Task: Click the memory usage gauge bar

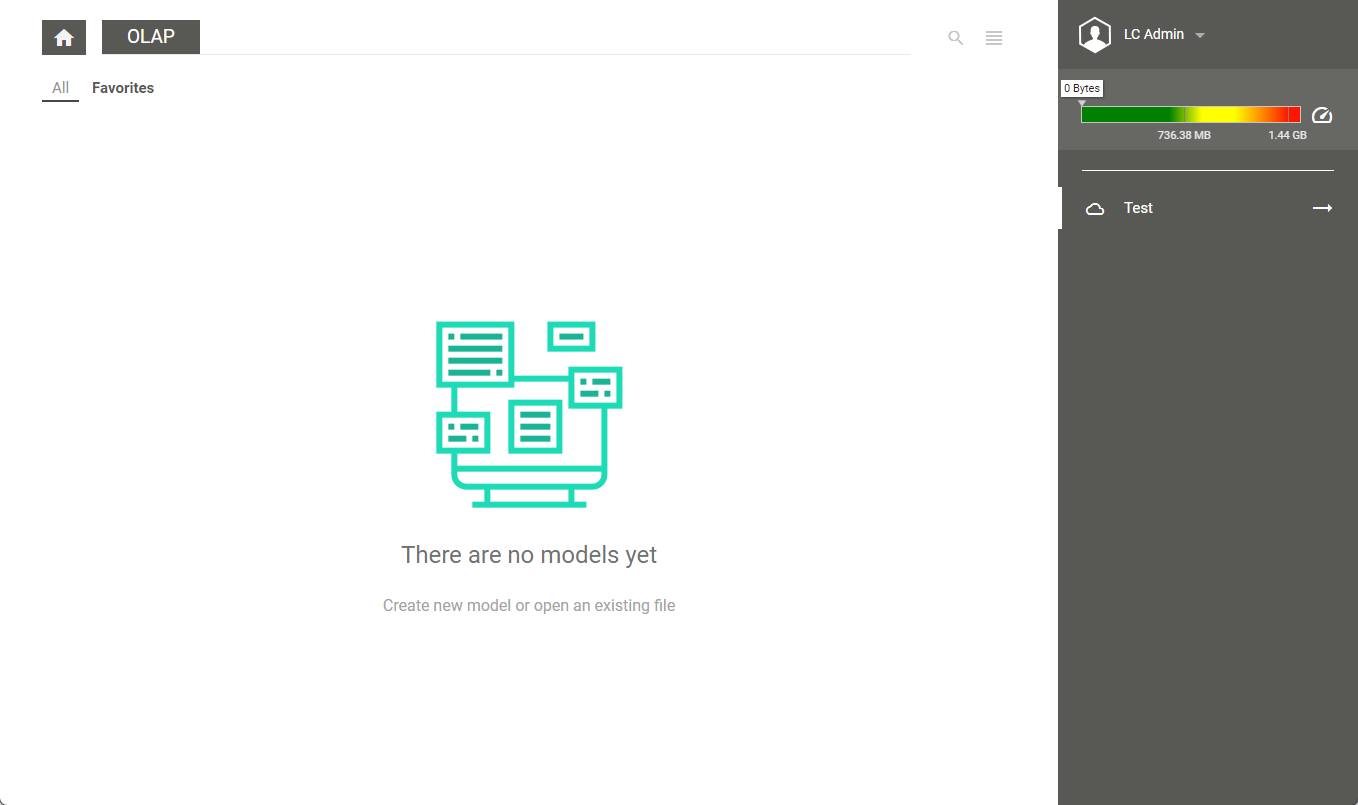Action: [1191, 115]
